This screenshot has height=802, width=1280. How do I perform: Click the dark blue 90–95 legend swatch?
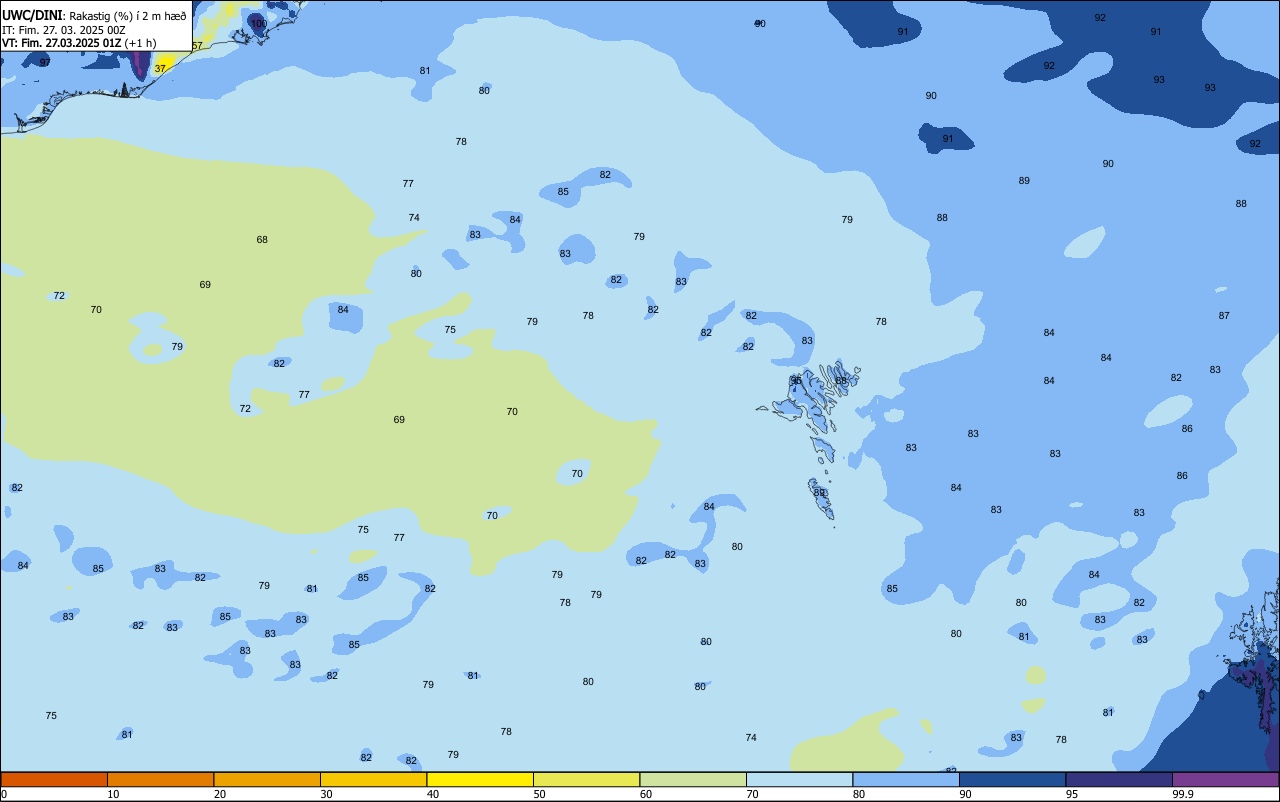coord(1012,779)
